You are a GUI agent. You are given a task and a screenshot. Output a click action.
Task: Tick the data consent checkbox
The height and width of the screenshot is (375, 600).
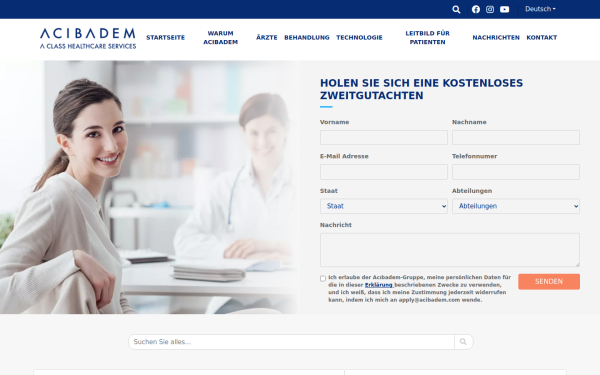point(323,279)
